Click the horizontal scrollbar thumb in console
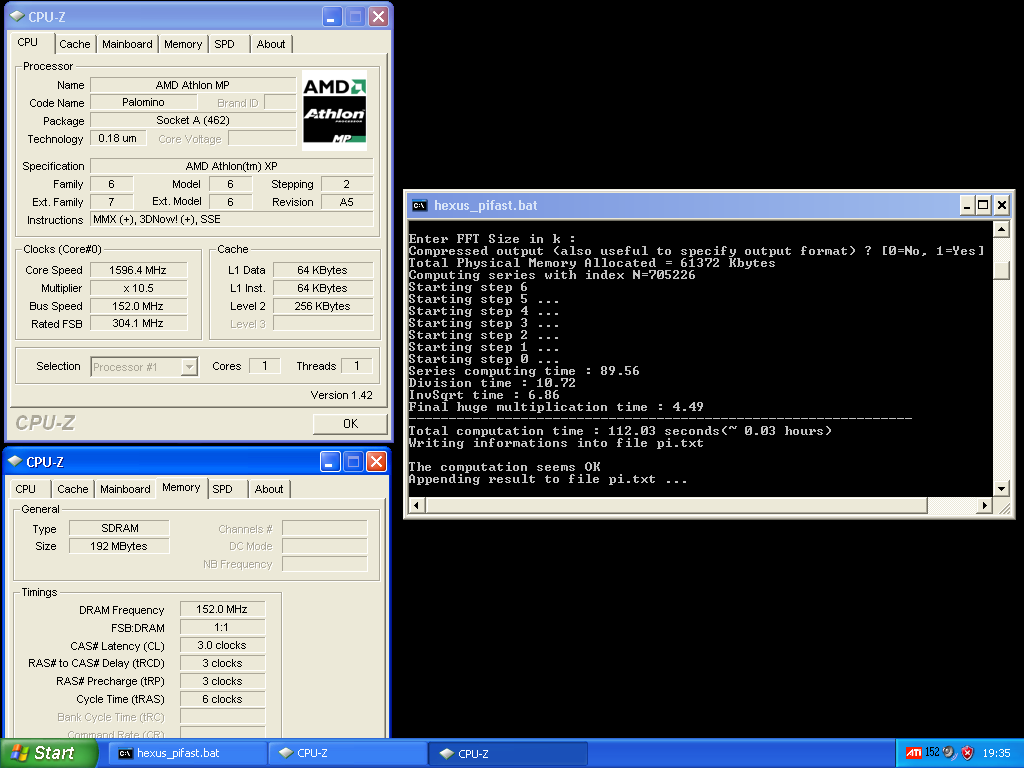1024x768 pixels. (676, 505)
